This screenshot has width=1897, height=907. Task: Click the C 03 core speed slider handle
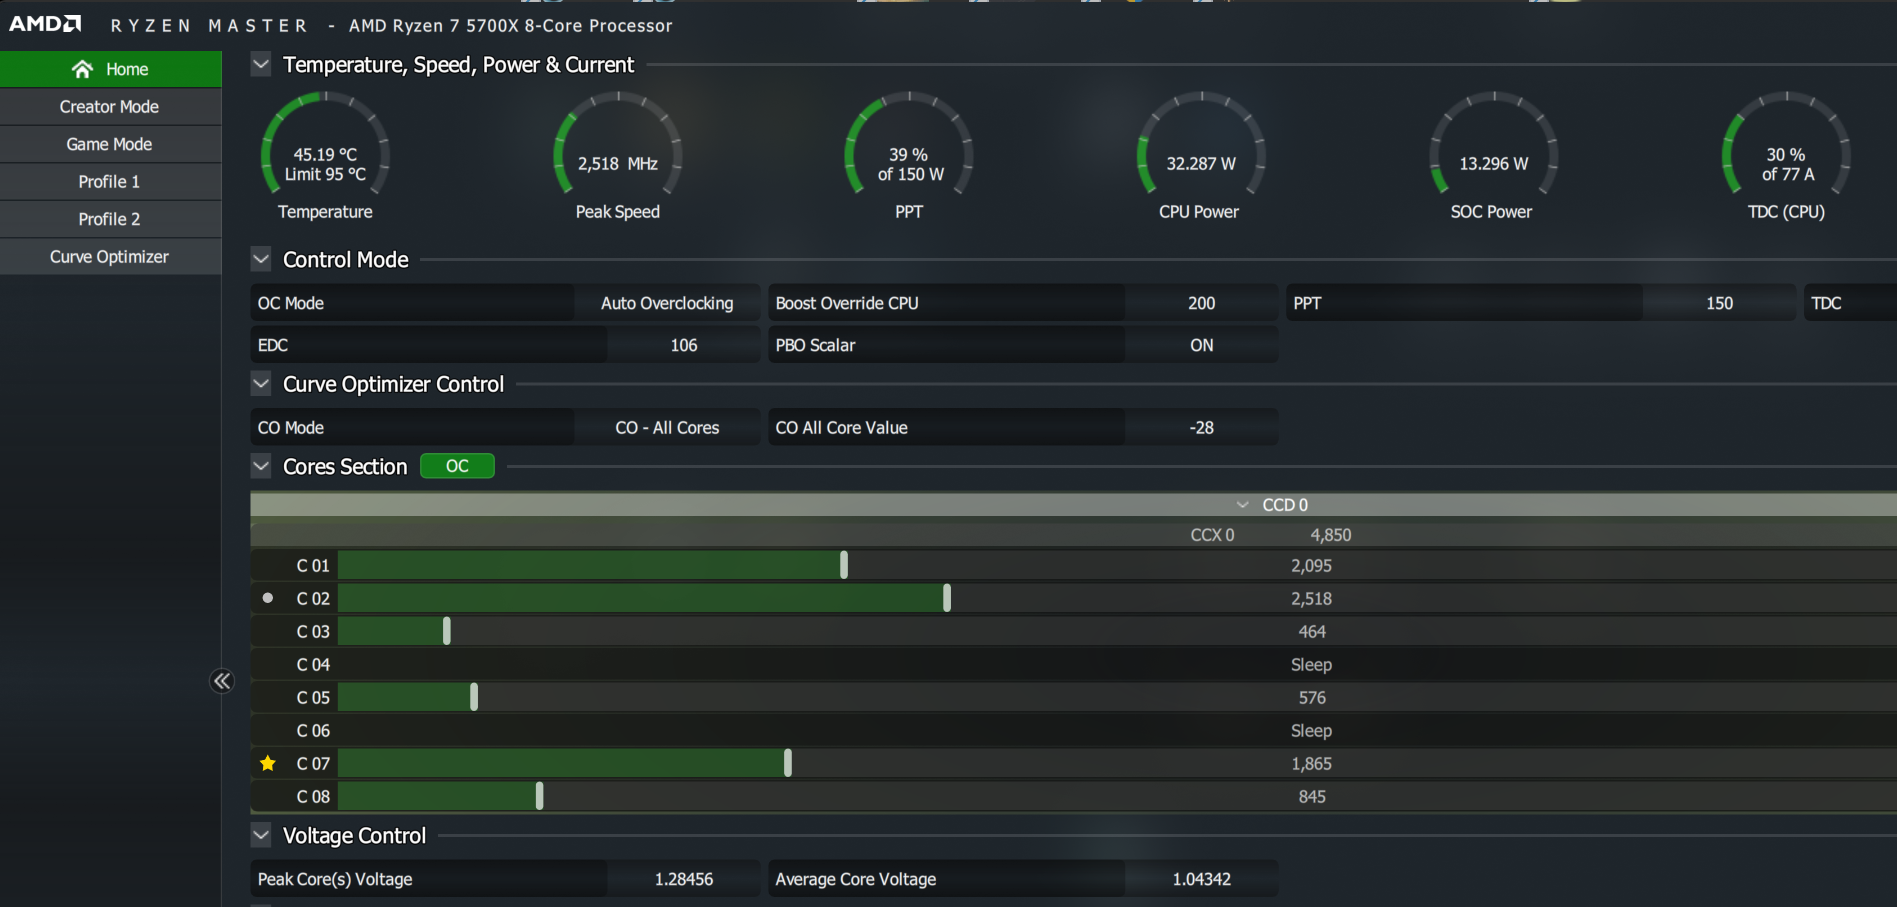447,631
